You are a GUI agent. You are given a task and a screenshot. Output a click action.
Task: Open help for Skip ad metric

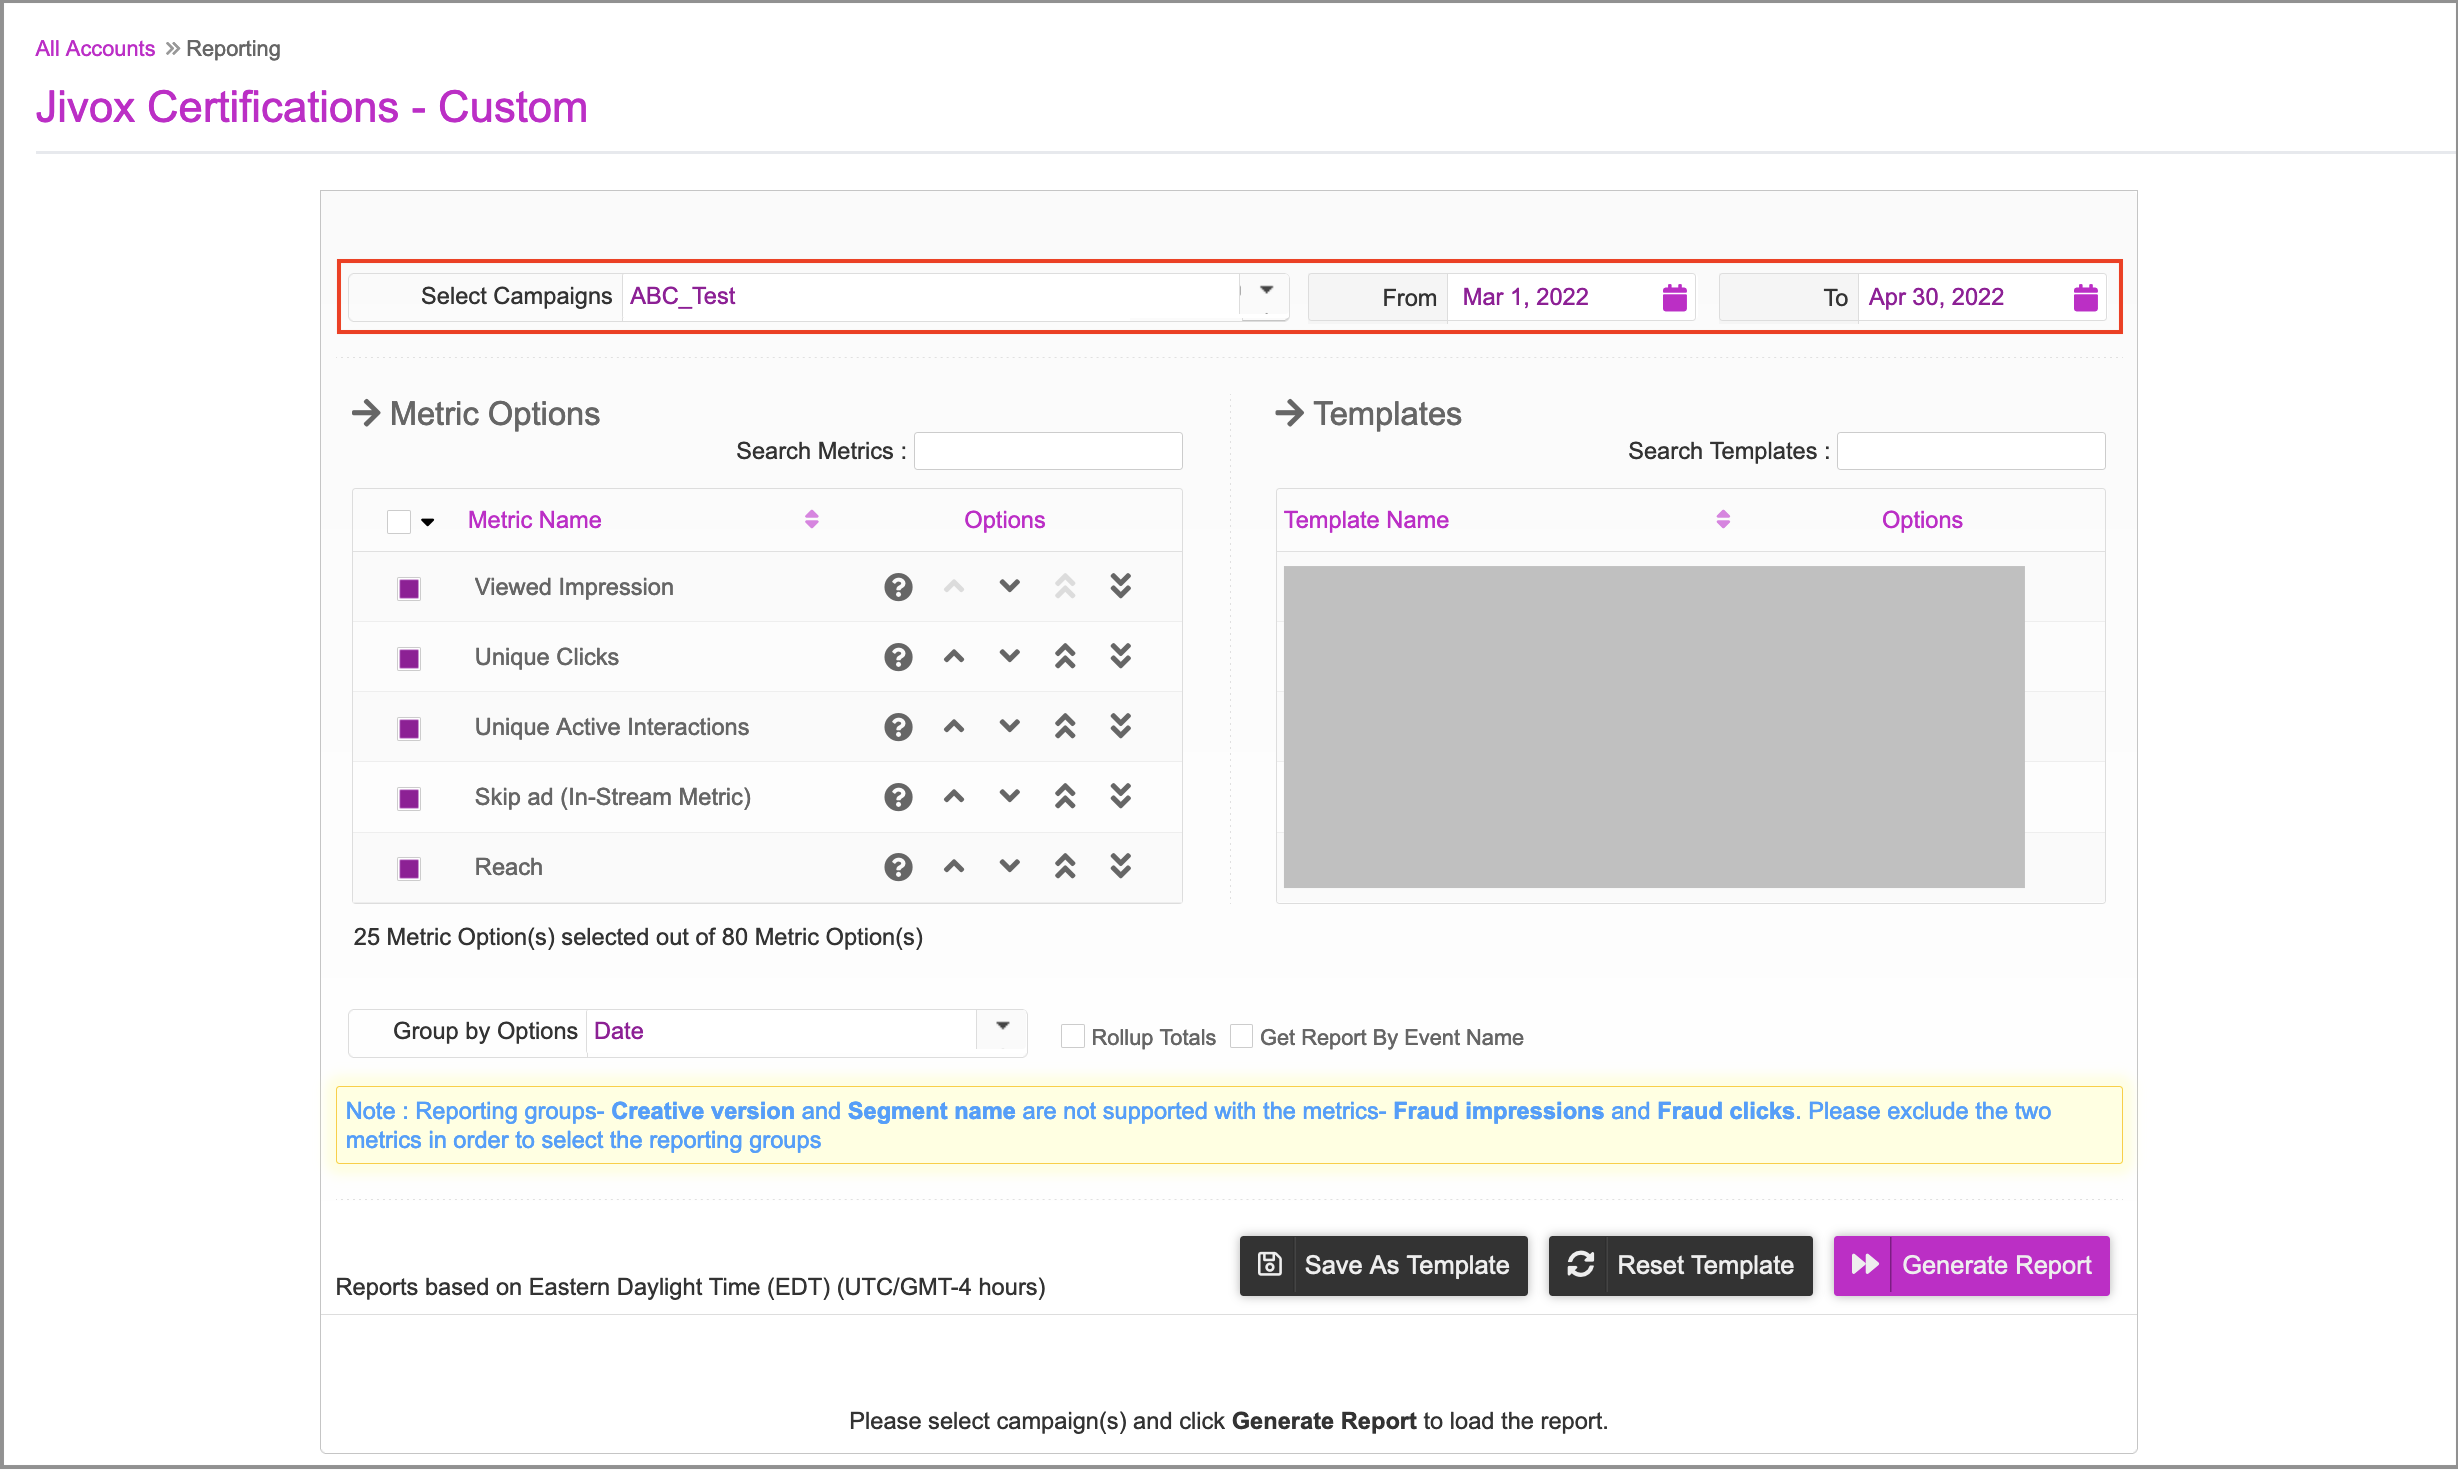tap(898, 797)
